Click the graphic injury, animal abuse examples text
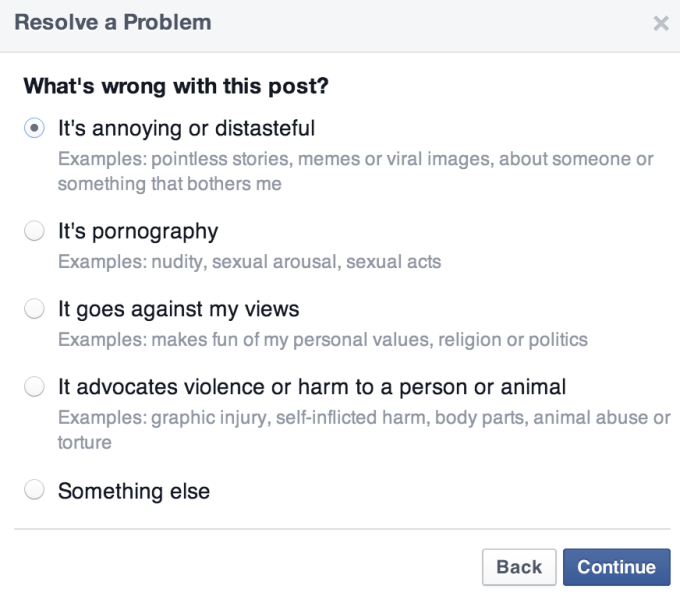 click(x=364, y=417)
